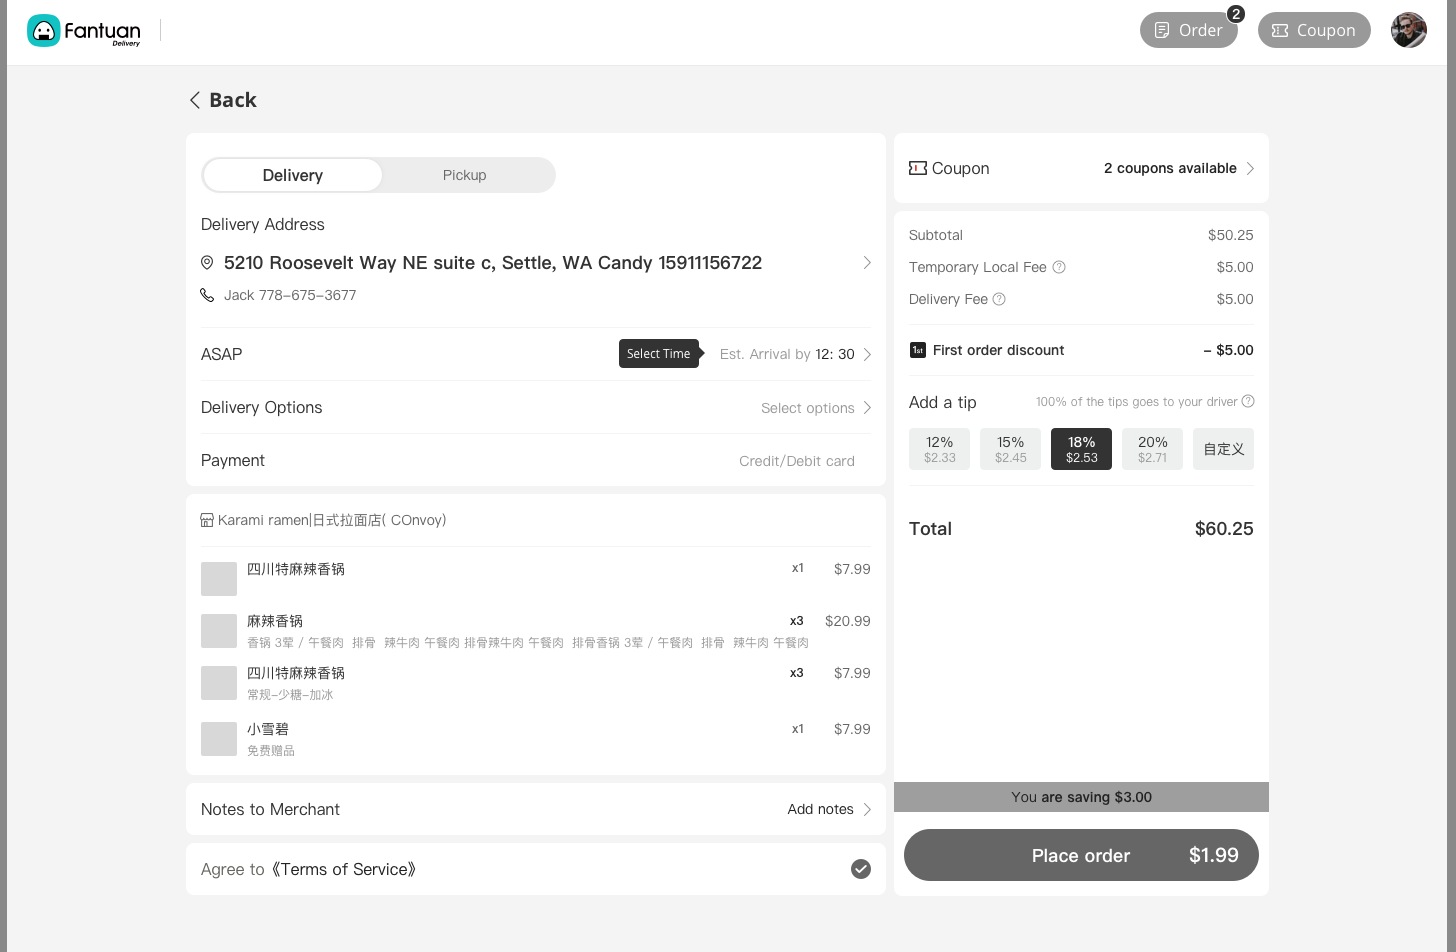Click the coupon ticket icon in Coupon row
Screen dimensions: 1456x952
click(917, 168)
